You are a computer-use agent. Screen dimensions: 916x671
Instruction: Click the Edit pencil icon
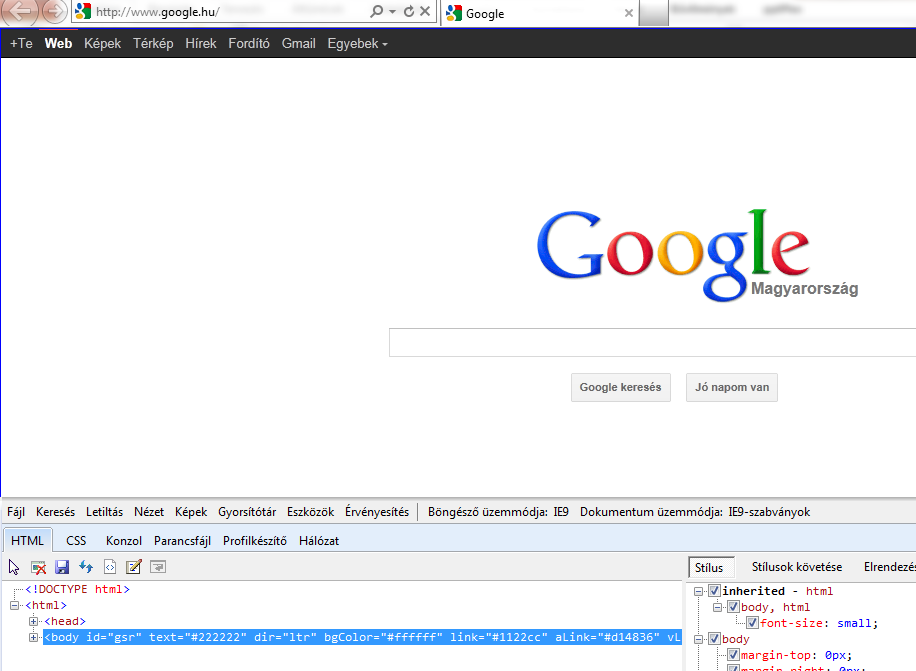pyautogui.click(x=134, y=566)
